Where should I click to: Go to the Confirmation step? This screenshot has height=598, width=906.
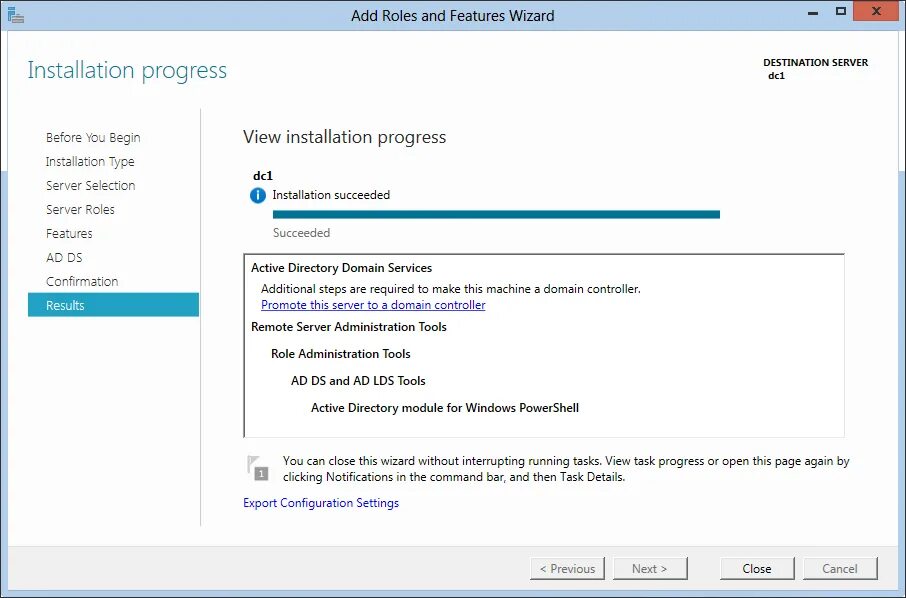[82, 281]
